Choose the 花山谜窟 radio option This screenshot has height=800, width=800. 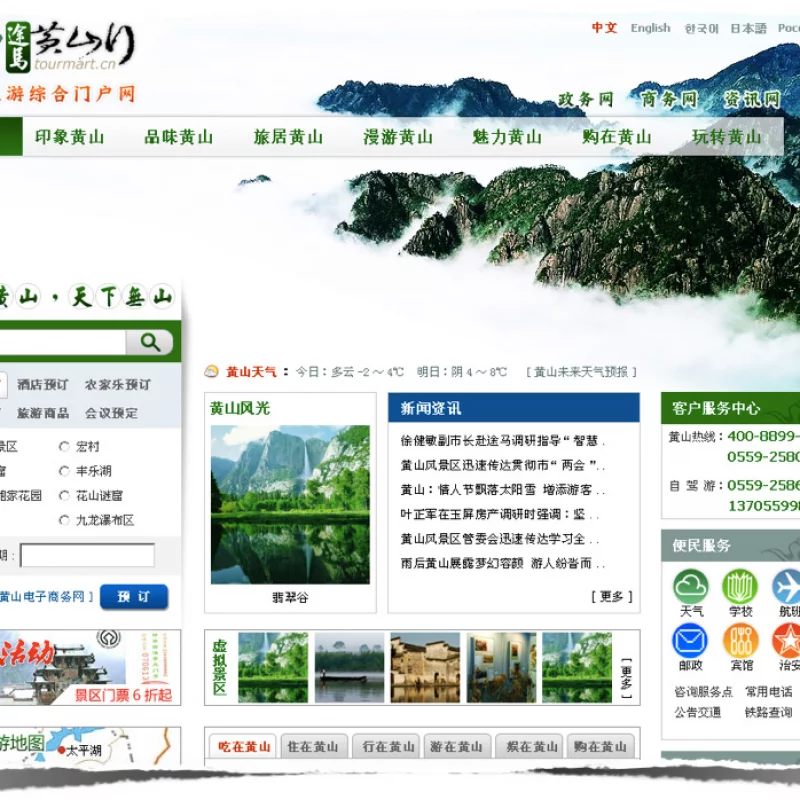click(64, 496)
